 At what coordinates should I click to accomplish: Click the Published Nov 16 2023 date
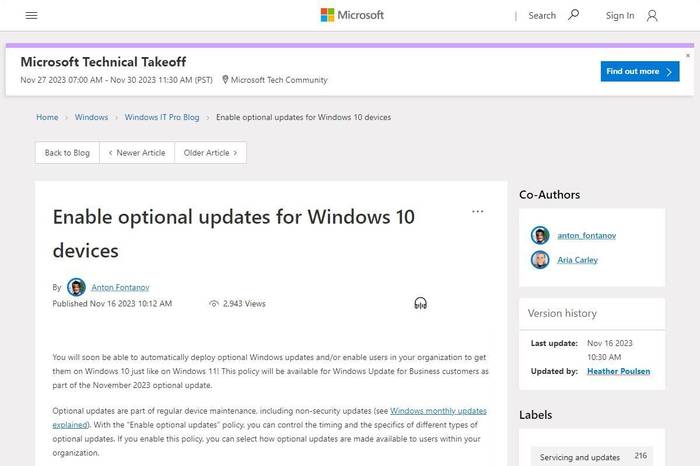pos(112,304)
